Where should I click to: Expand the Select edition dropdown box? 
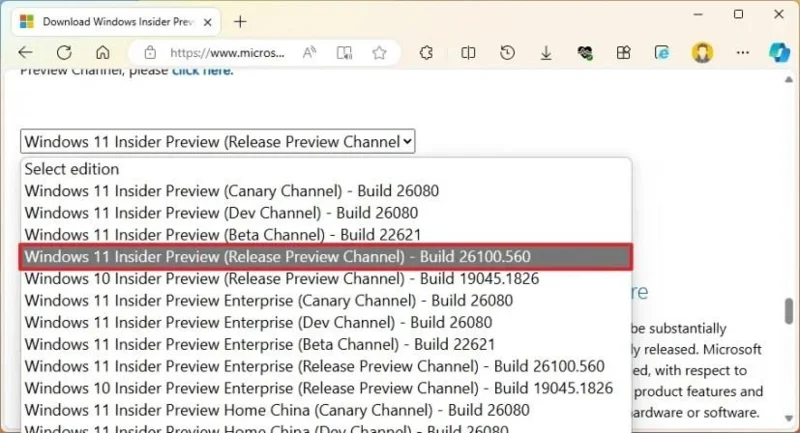[217, 141]
